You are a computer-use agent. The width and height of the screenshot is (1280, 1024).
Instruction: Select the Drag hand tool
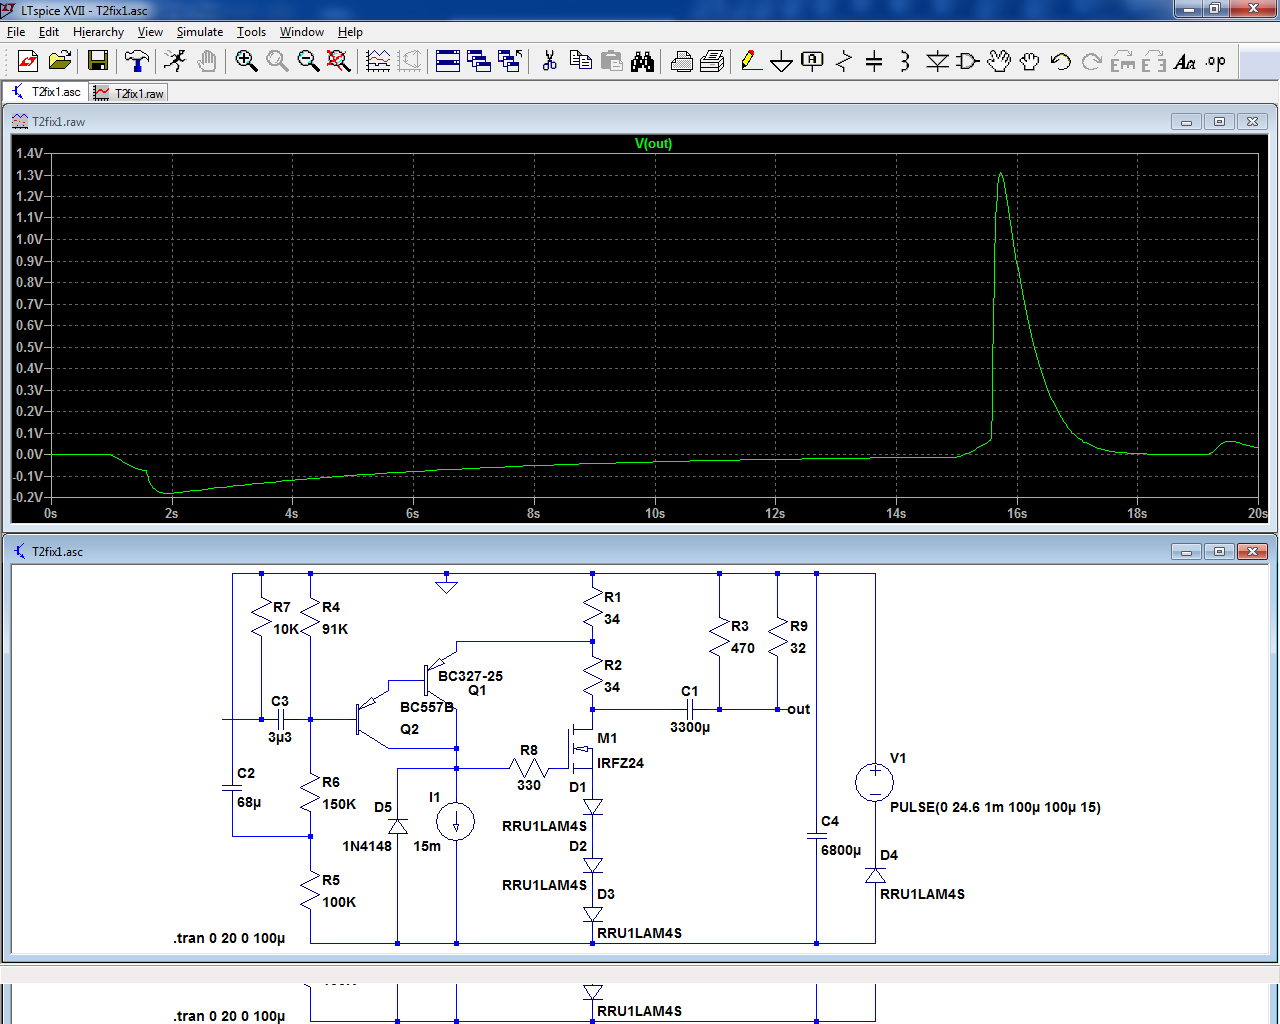1030,61
